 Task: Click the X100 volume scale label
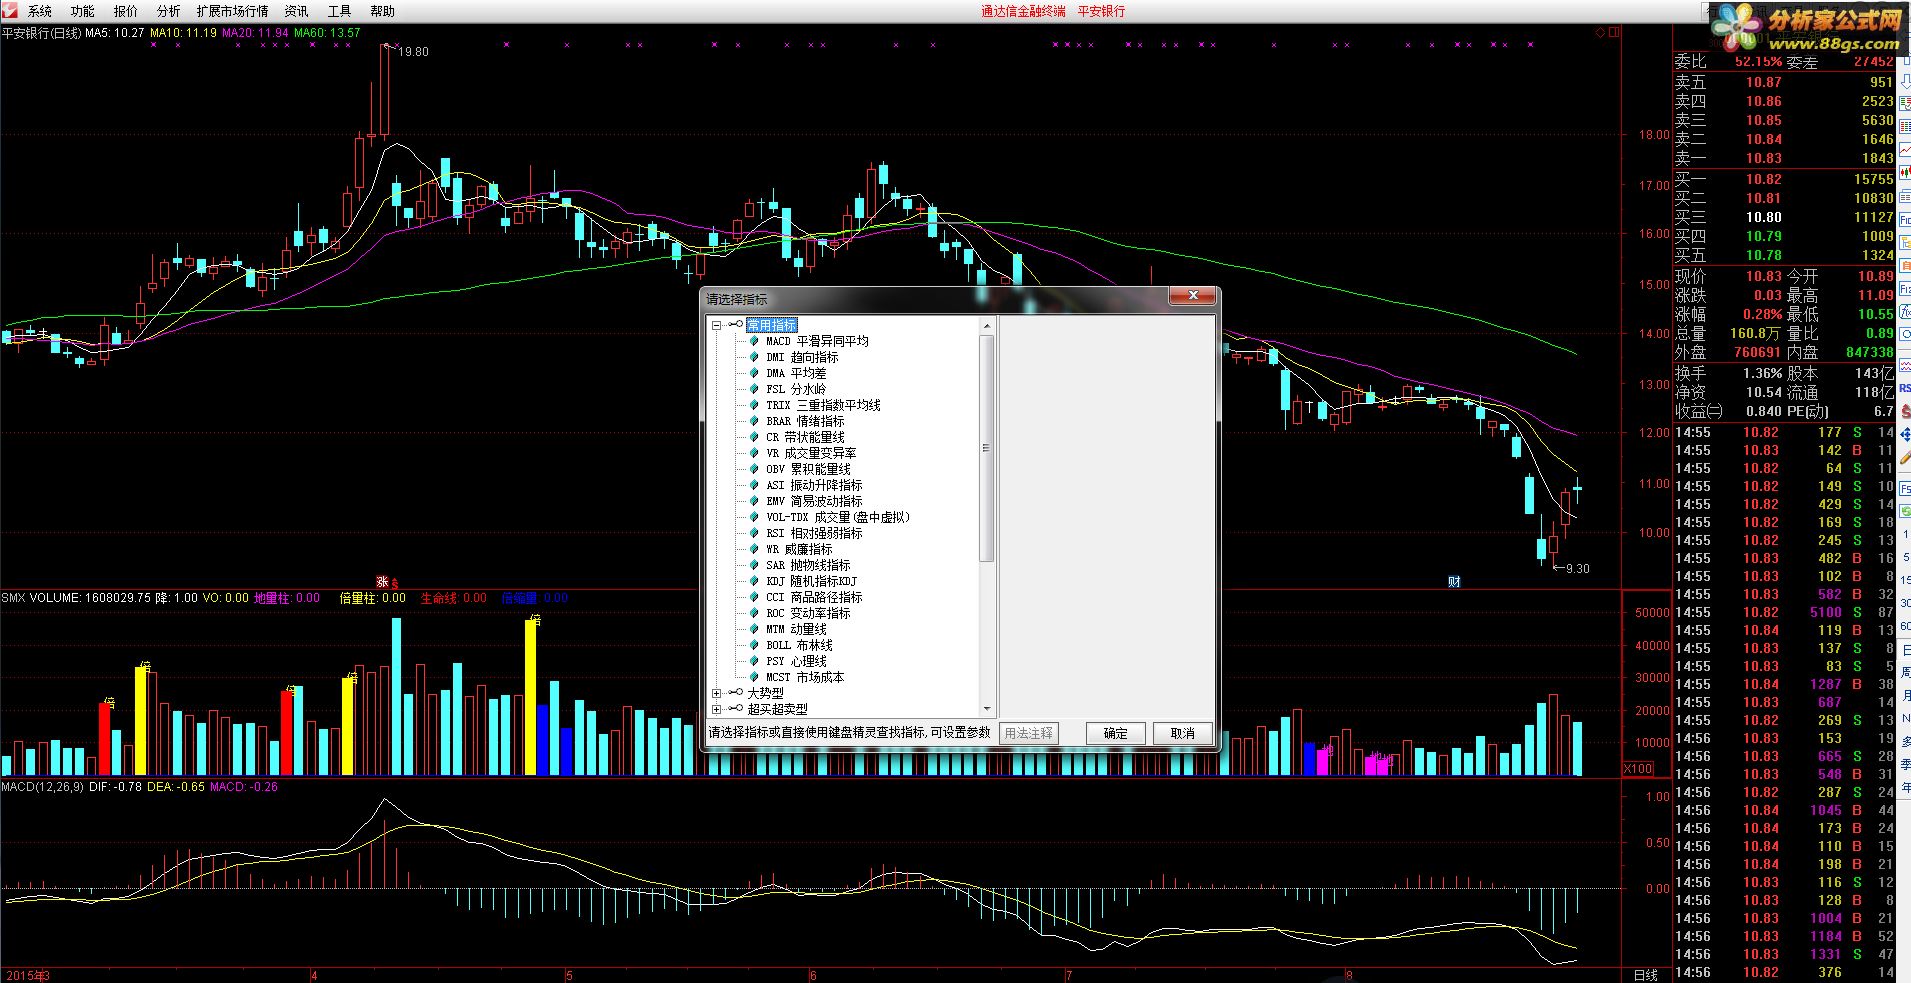click(1638, 769)
